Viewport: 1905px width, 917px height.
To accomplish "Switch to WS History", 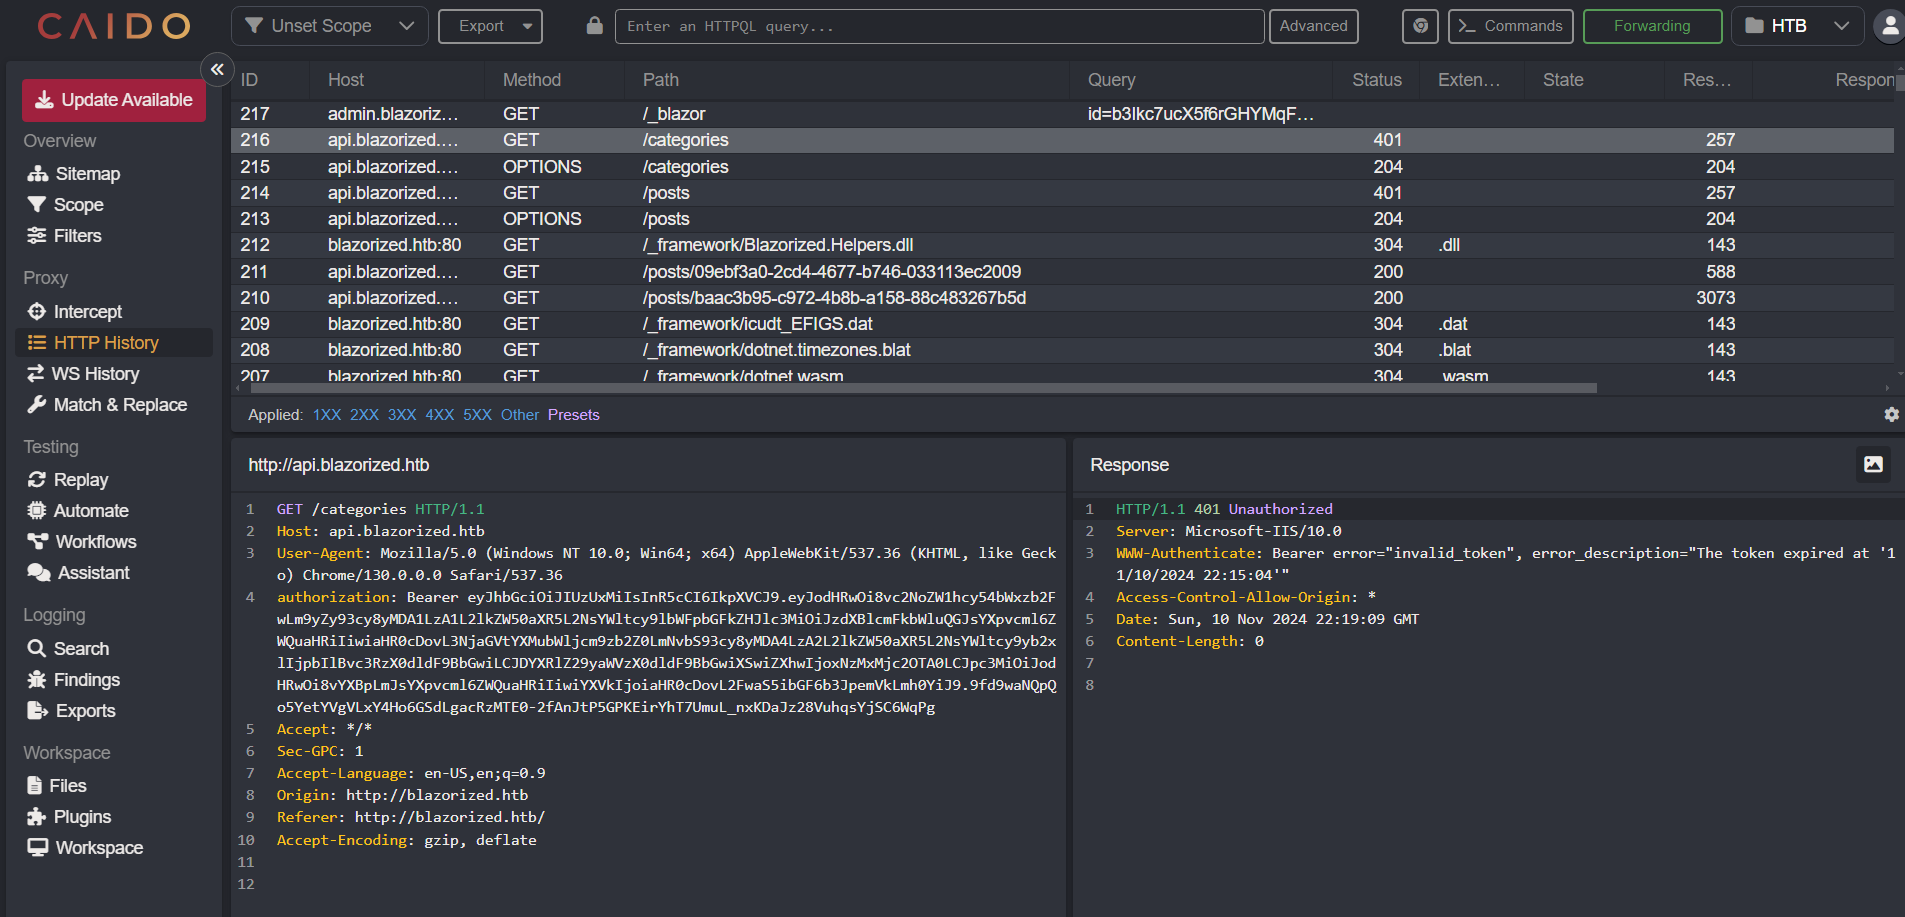I will point(95,373).
